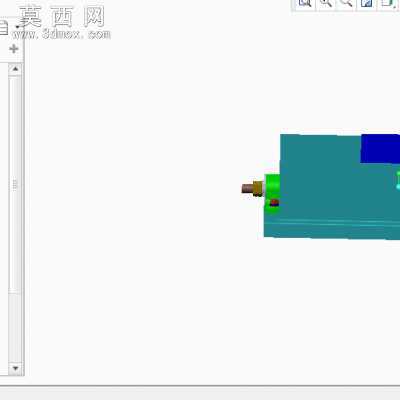Screen dimensions: 400x400
Task: Select the gold nut on the shaft
Action: (x=258, y=188)
